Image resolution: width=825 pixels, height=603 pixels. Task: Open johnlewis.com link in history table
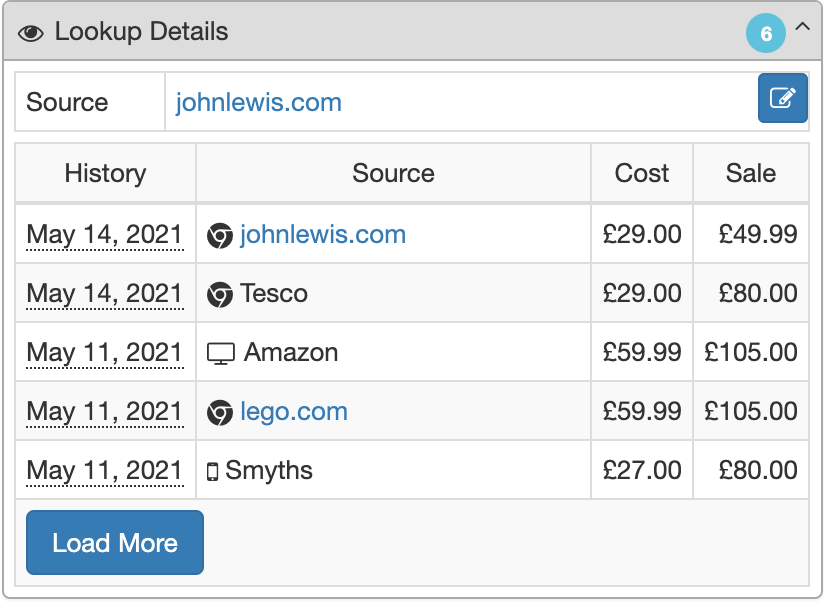click(323, 235)
